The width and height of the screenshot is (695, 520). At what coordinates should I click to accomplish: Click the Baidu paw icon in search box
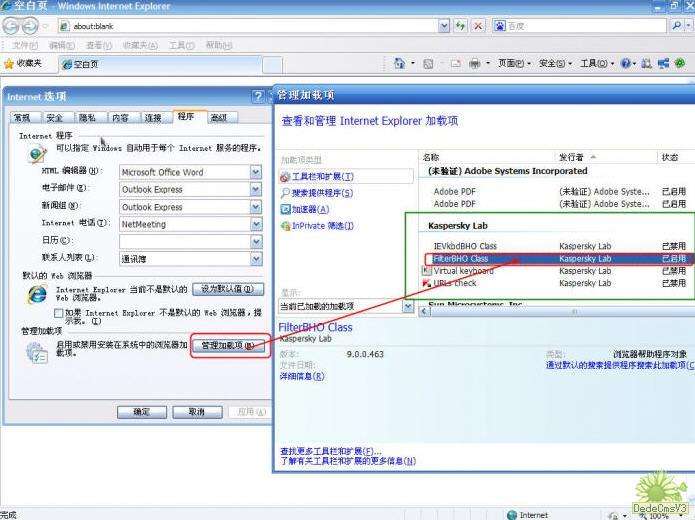(500, 26)
